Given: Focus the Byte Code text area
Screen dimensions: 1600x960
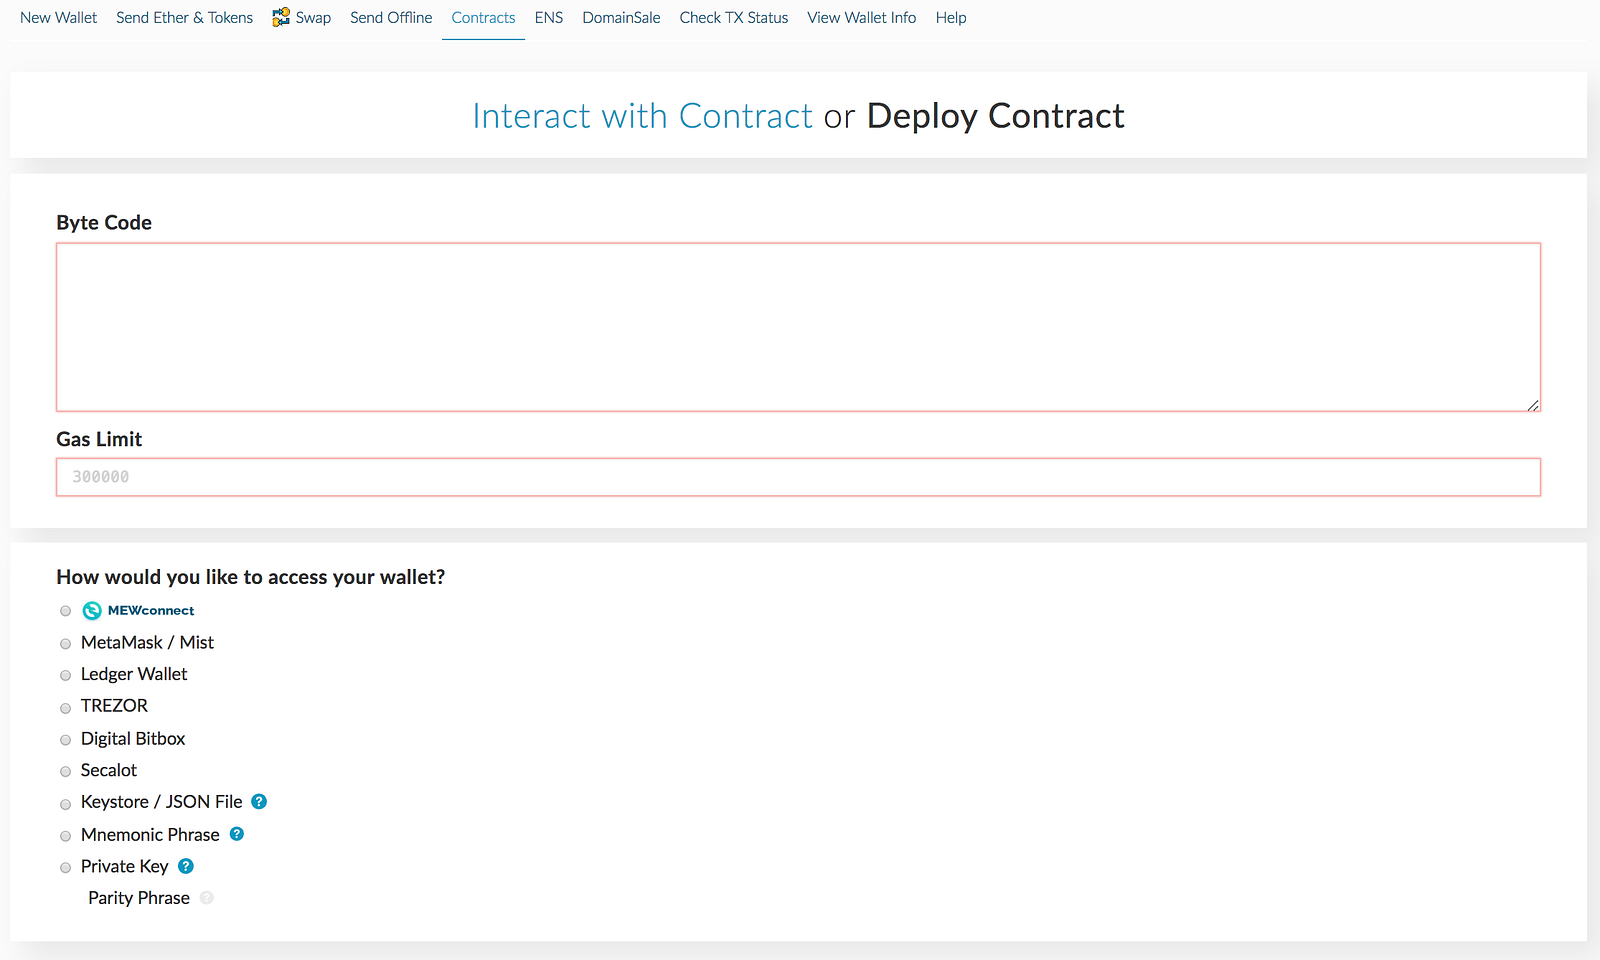Looking at the screenshot, I should point(798,326).
